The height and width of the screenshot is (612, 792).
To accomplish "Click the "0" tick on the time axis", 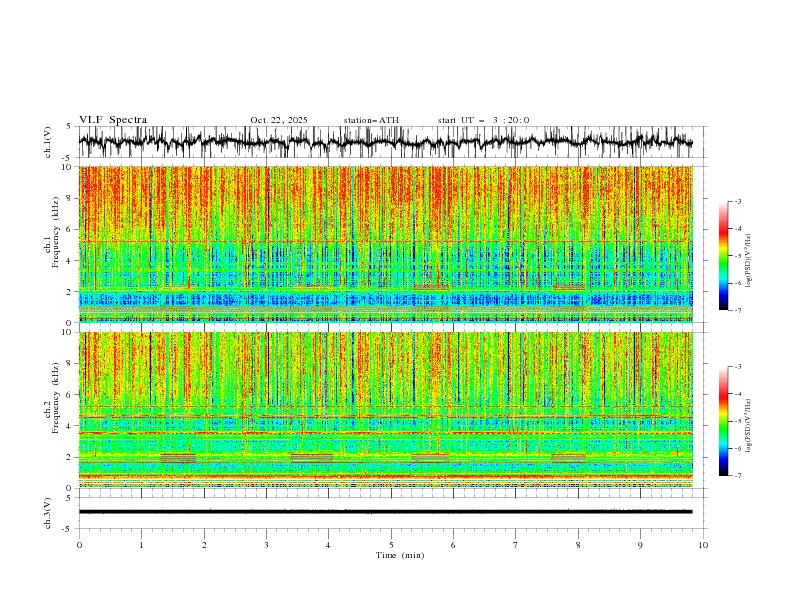I will coord(79,545).
